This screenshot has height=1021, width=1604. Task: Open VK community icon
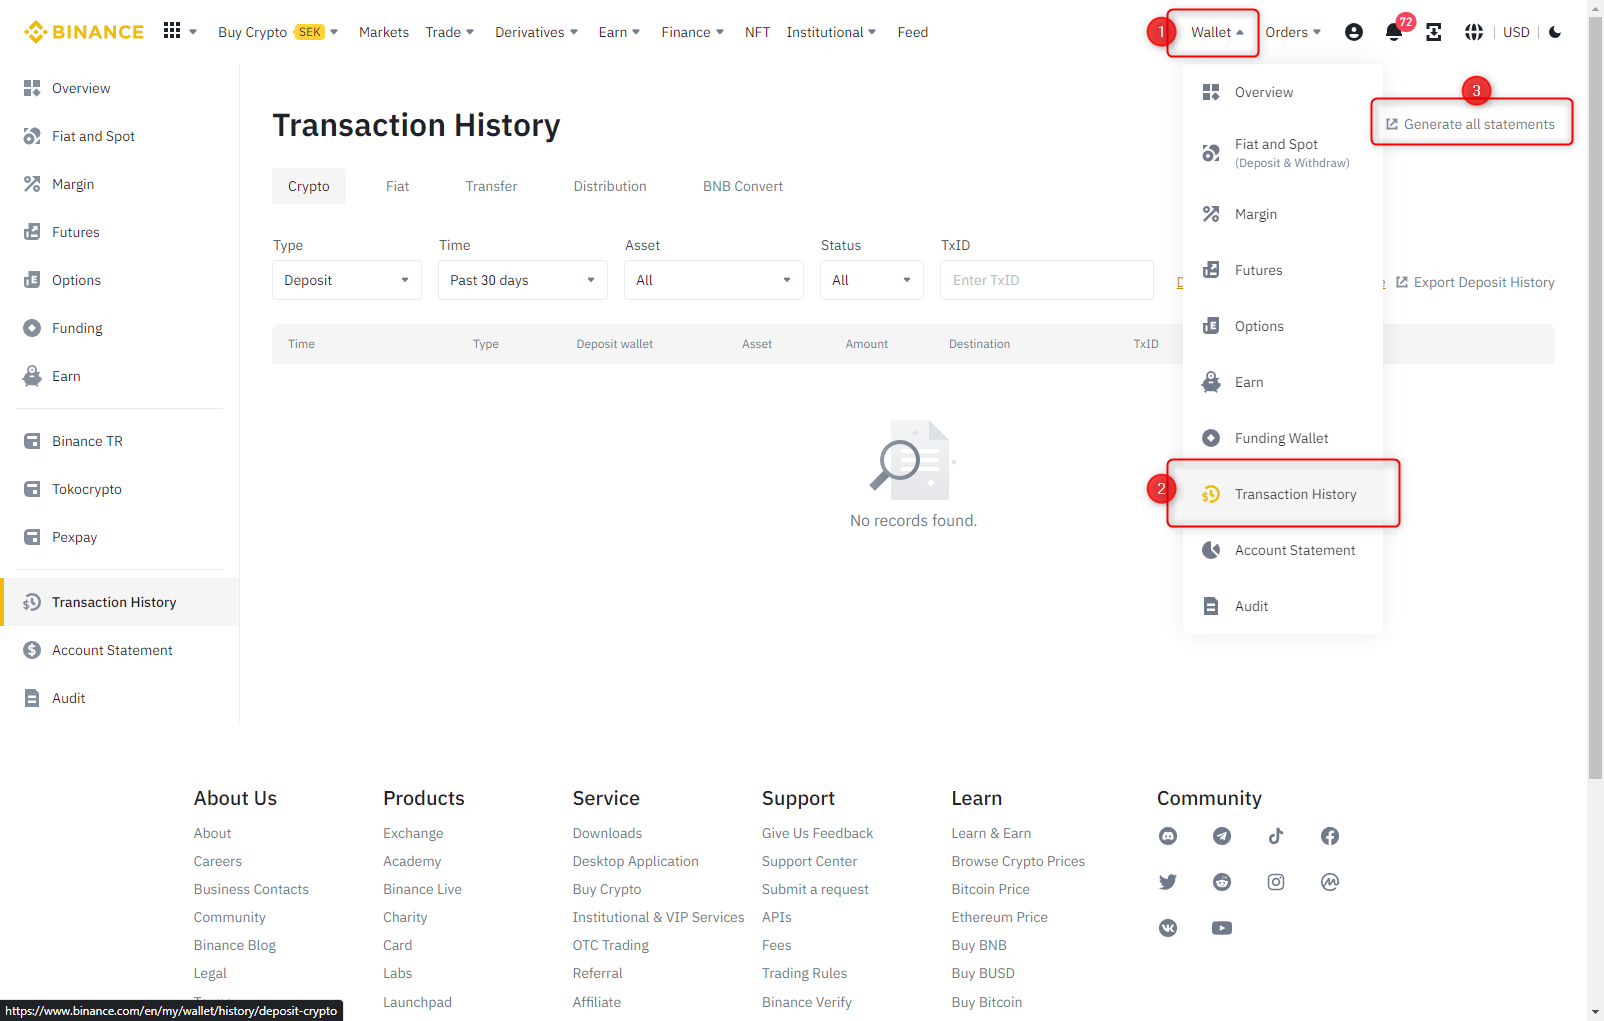pos(1168,928)
